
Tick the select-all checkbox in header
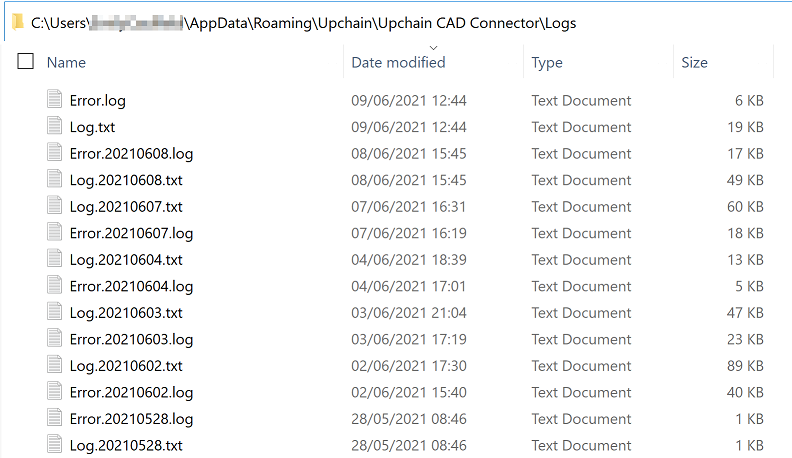coord(26,62)
